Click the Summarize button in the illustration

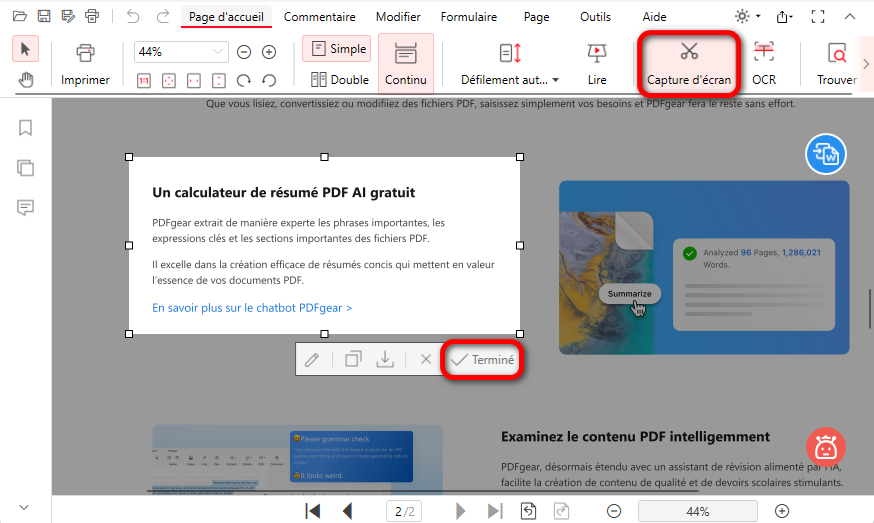click(629, 294)
